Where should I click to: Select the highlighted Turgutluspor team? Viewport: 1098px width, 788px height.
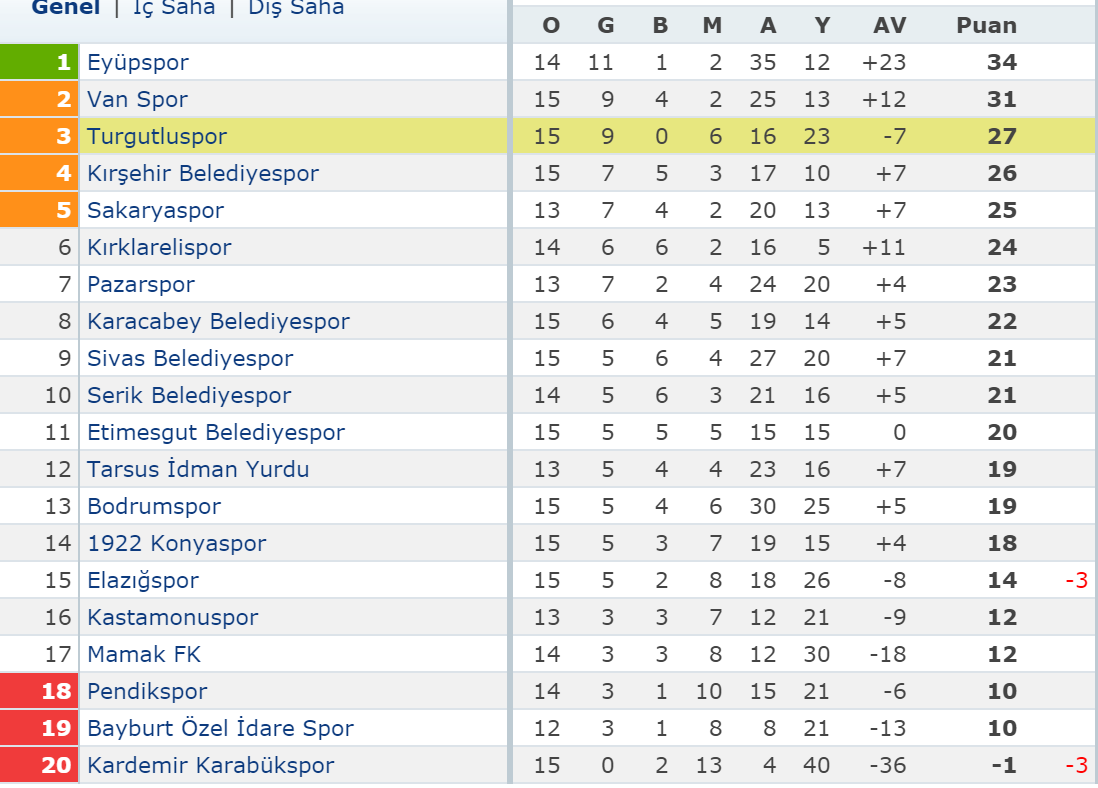point(157,137)
